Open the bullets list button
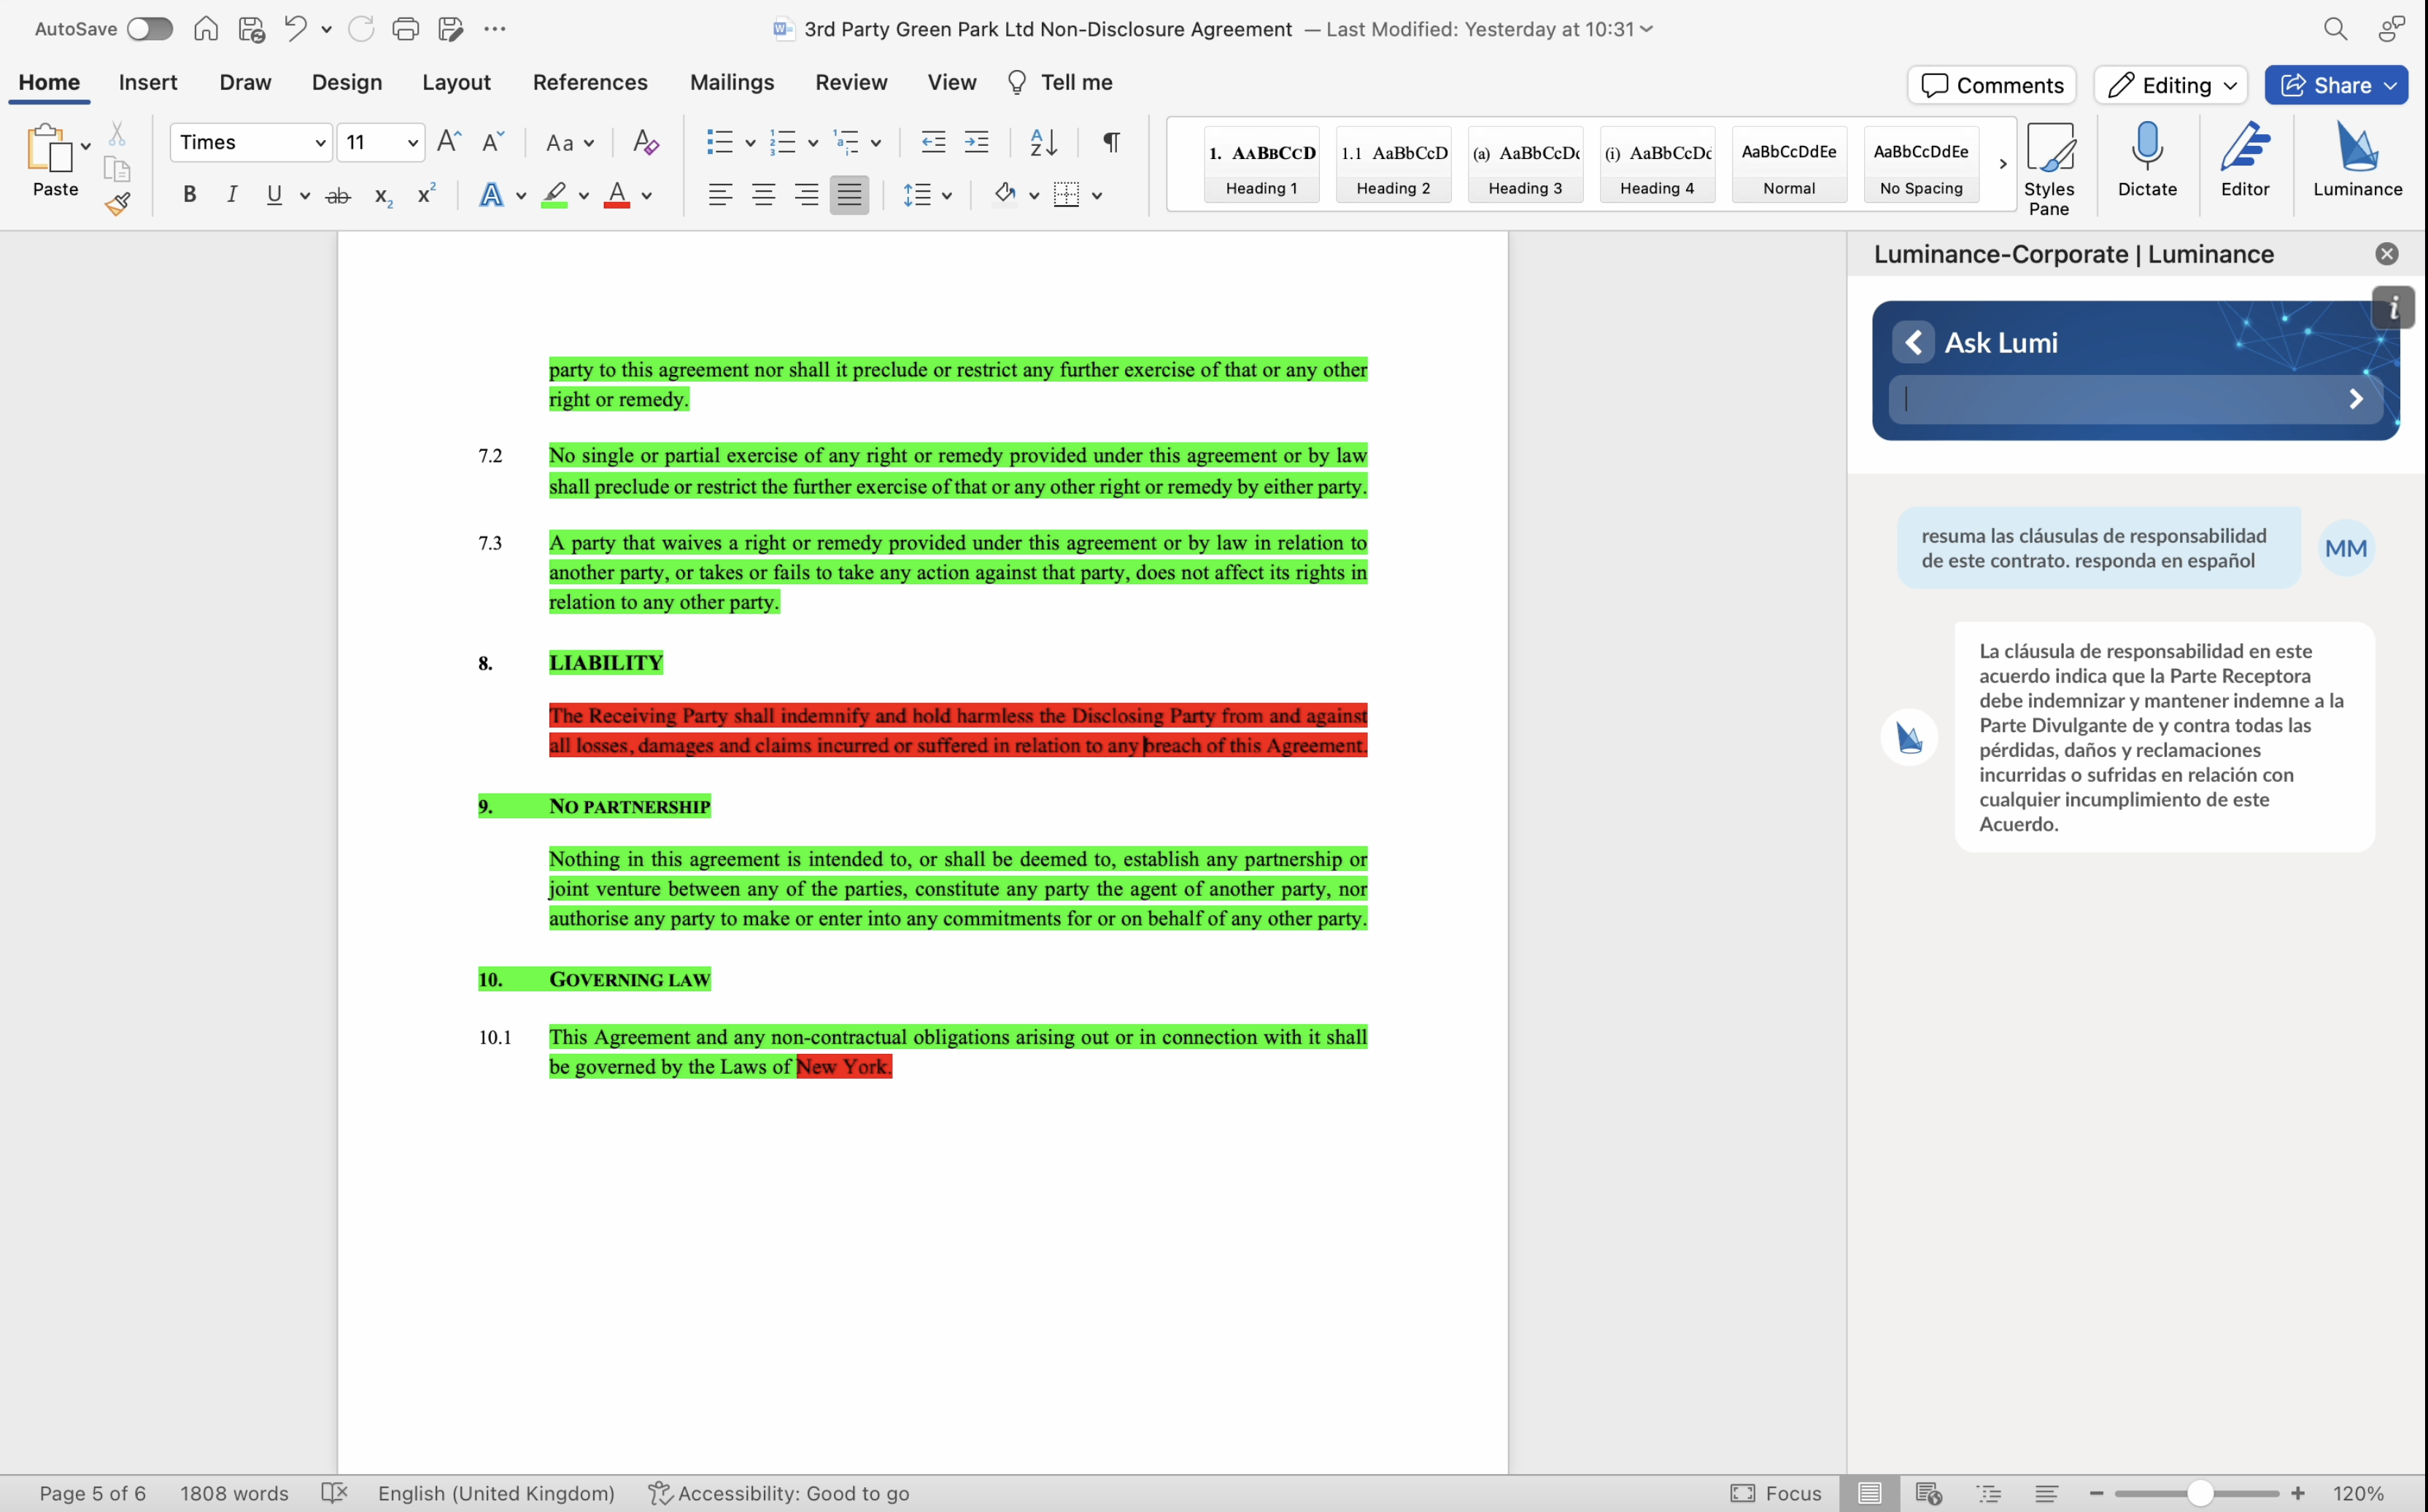 (719, 142)
